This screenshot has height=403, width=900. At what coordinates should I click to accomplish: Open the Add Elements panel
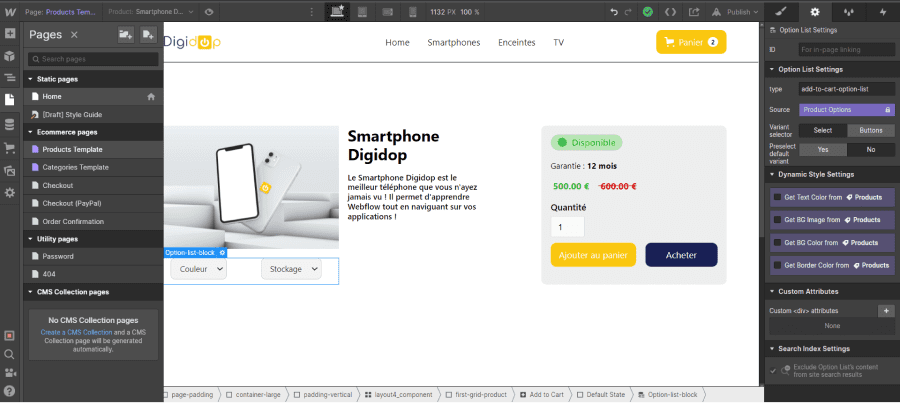[x=9, y=33]
